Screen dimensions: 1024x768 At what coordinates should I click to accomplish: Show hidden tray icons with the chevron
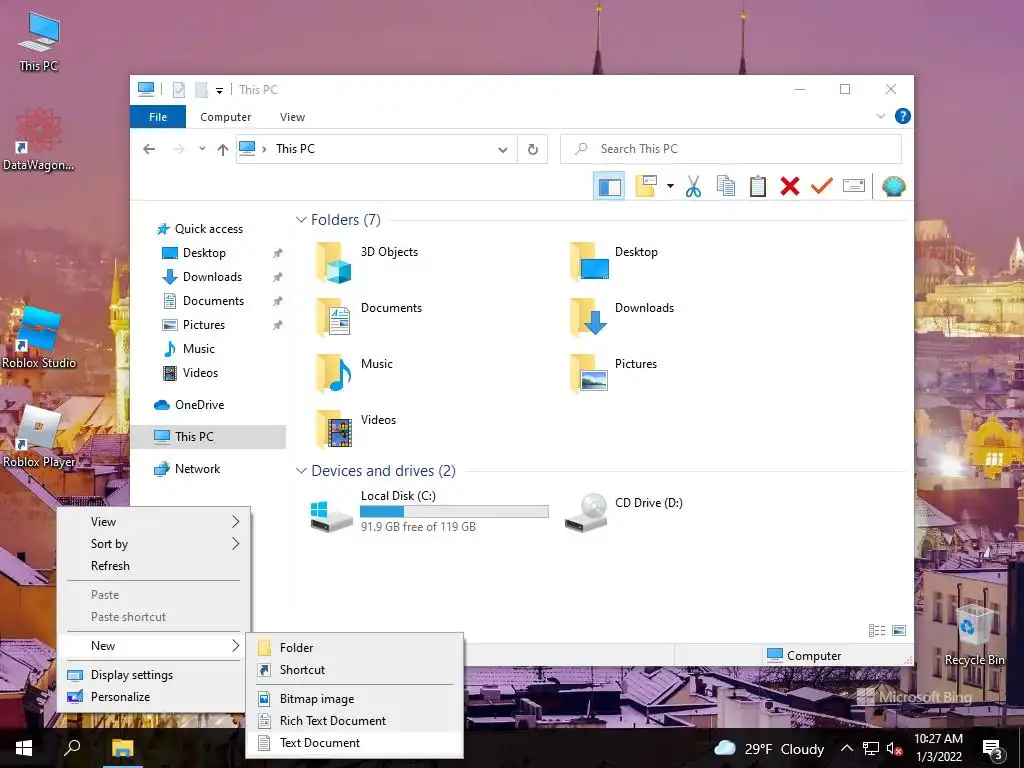click(x=846, y=748)
